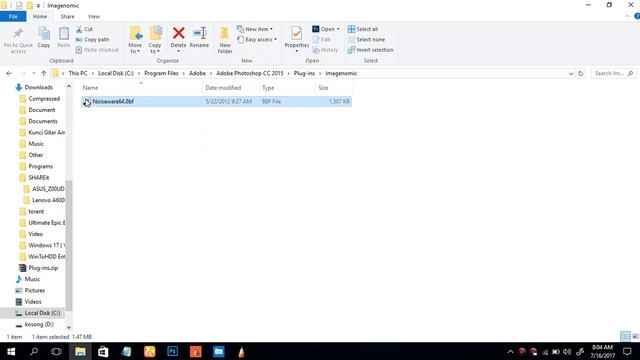Open Task View on taskbar
This screenshot has height=360, width=640.
click(56, 351)
